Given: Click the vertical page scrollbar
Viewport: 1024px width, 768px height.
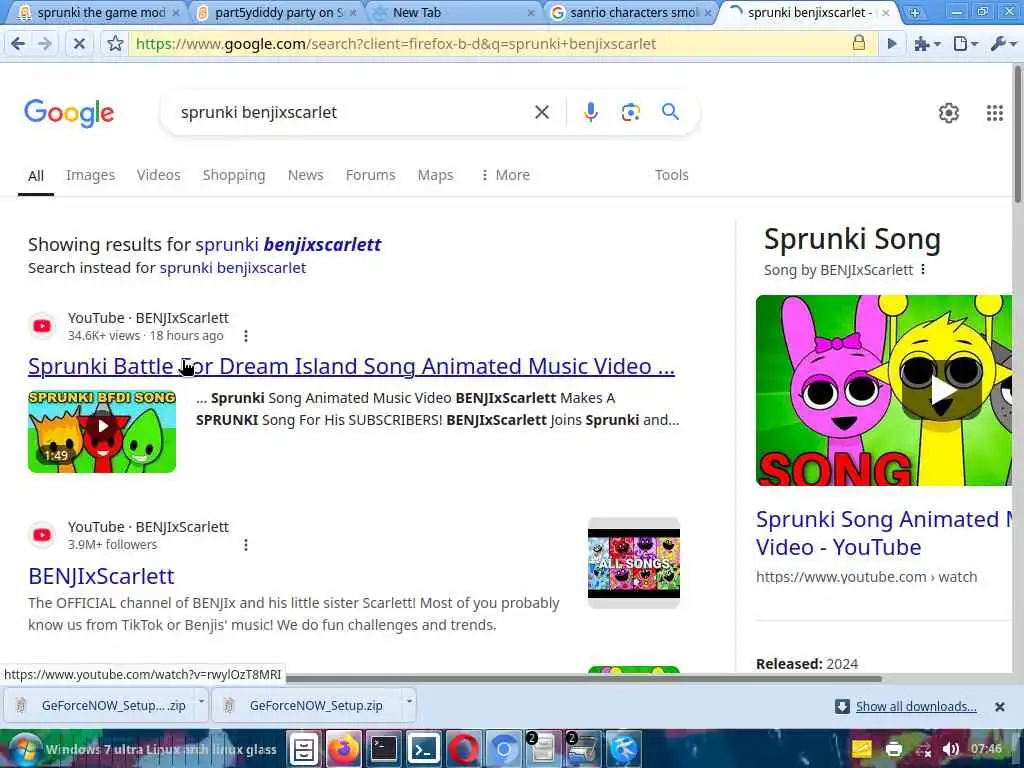Looking at the screenshot, I should pyautogui.click(x=1018, y=133).
